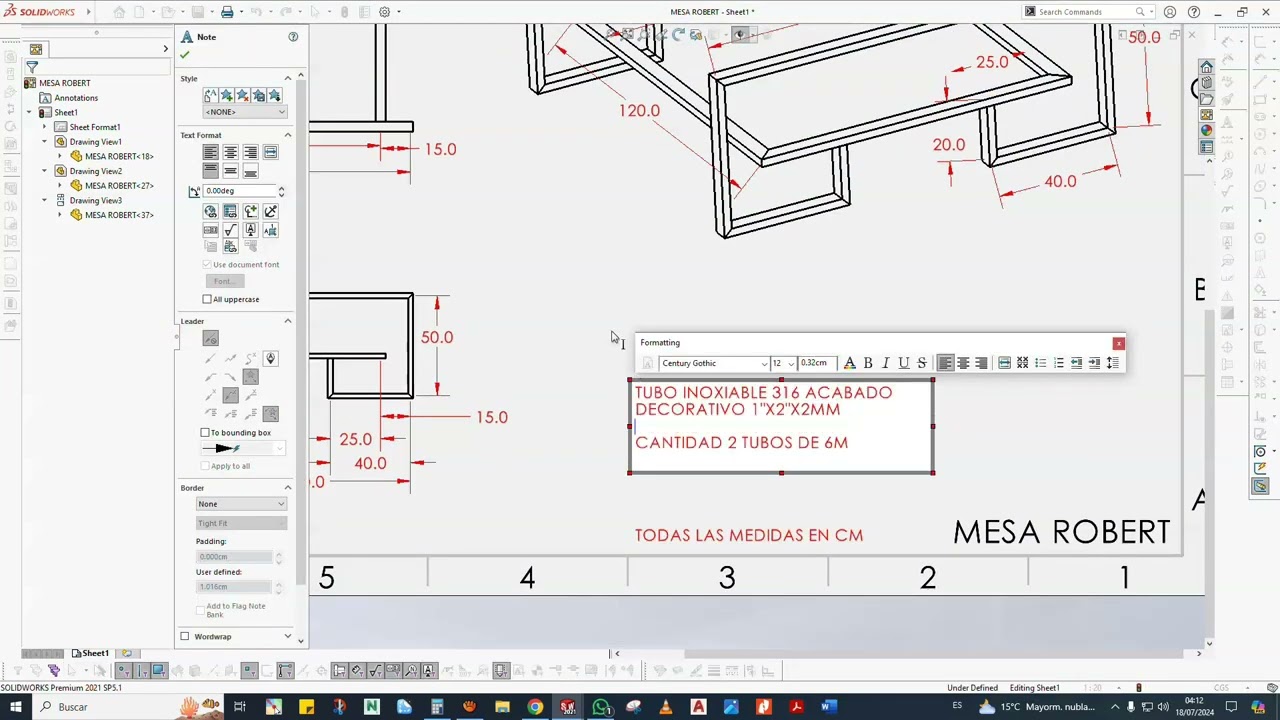1280x720 pixels.
Task: Select MESA ROBERT<27> in tree
Action: [x=119, y=186]
